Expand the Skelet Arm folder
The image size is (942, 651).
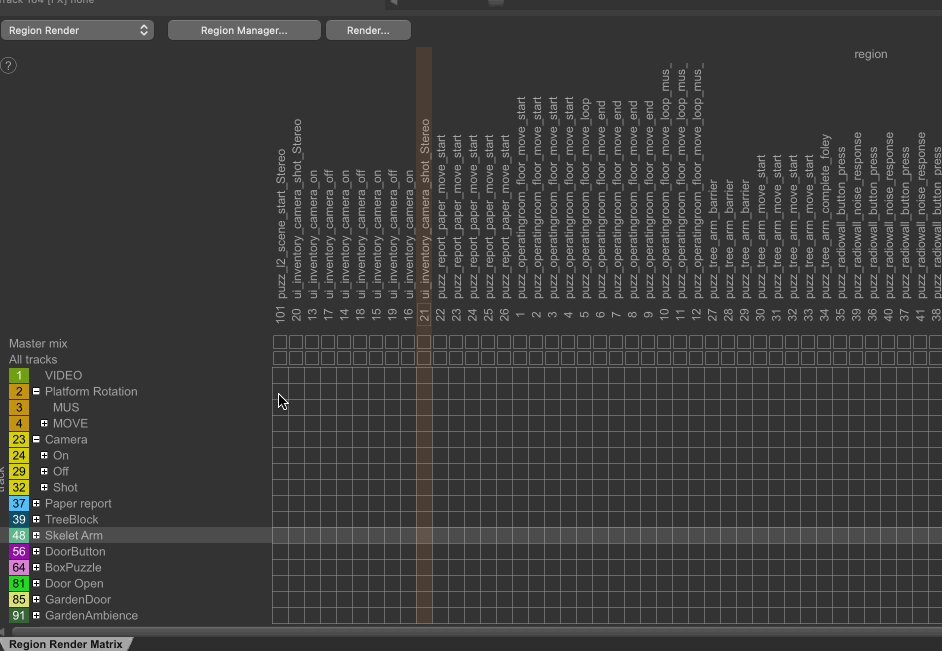point(36,536)
